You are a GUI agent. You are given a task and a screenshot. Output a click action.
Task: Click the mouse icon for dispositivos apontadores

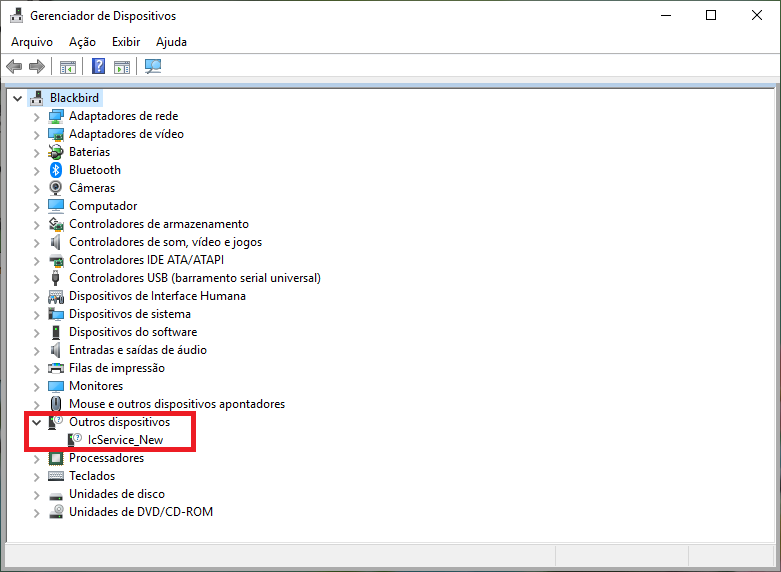tap(56, 404)
